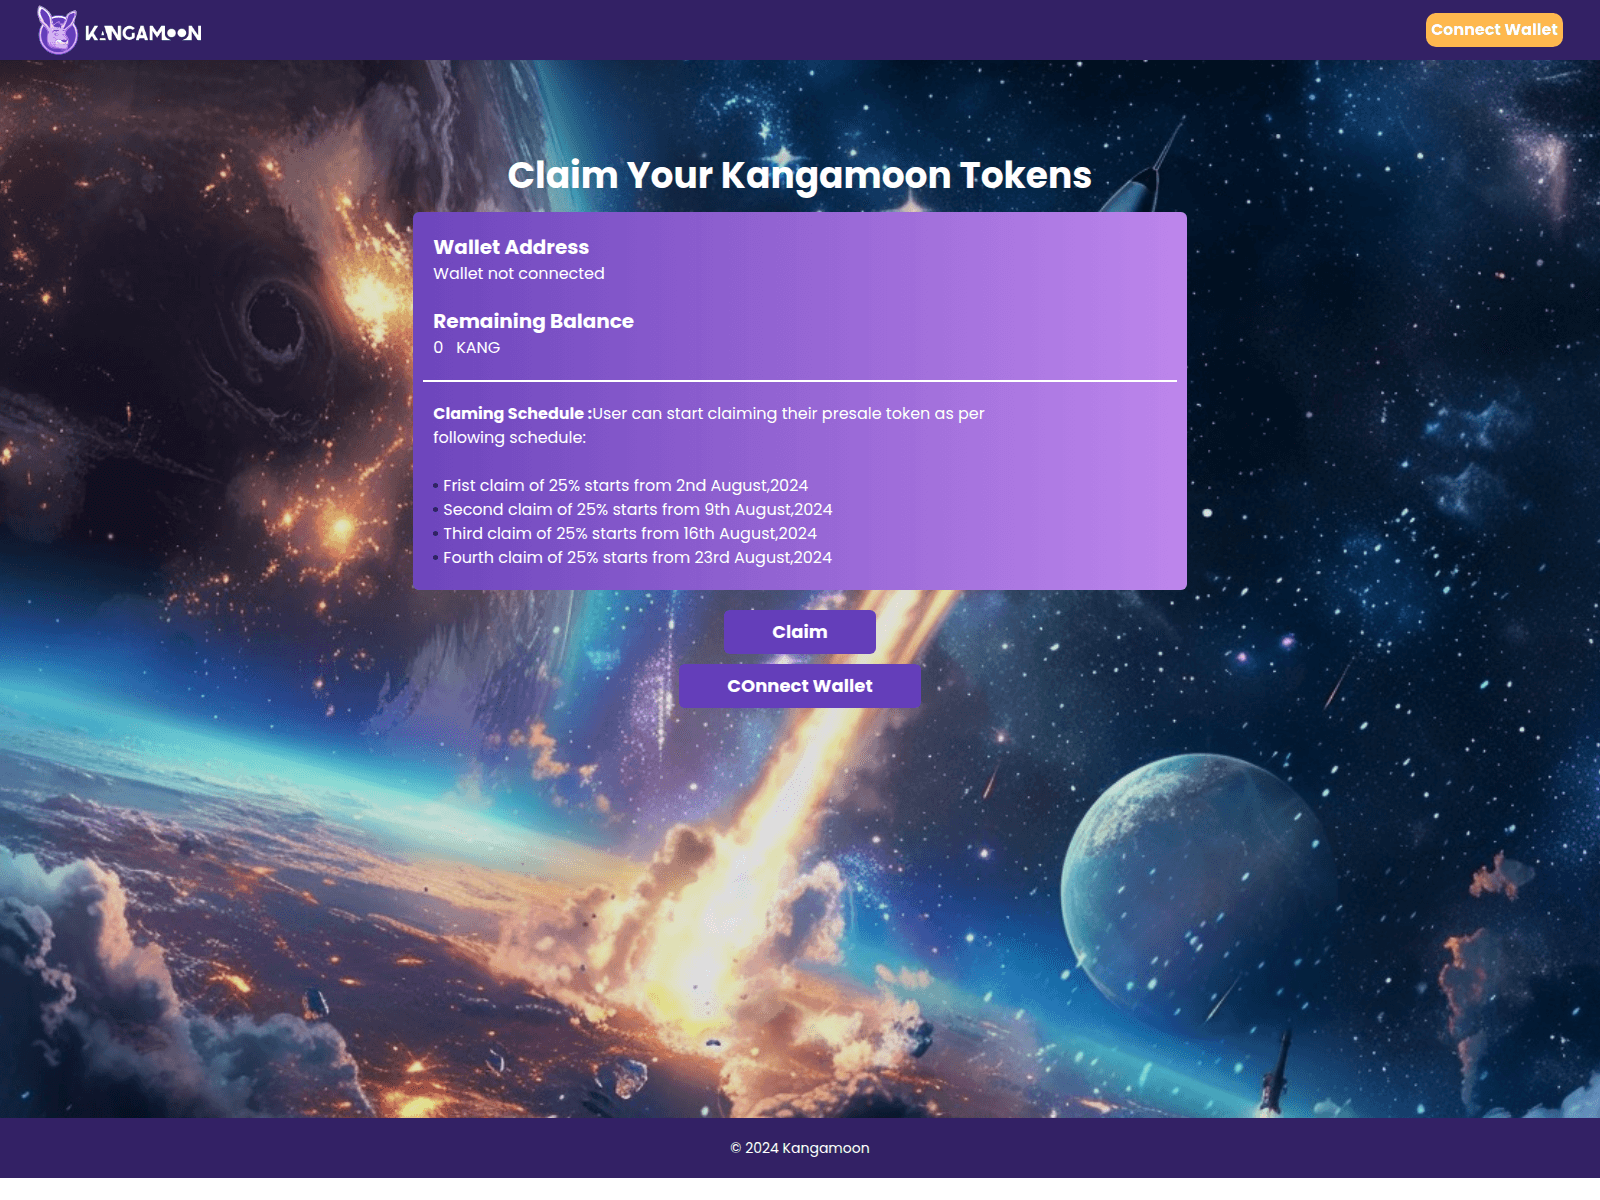Click the 'following schedule:' text line
This screenshot has height=1200, width=1600.
tap(509, 438)
